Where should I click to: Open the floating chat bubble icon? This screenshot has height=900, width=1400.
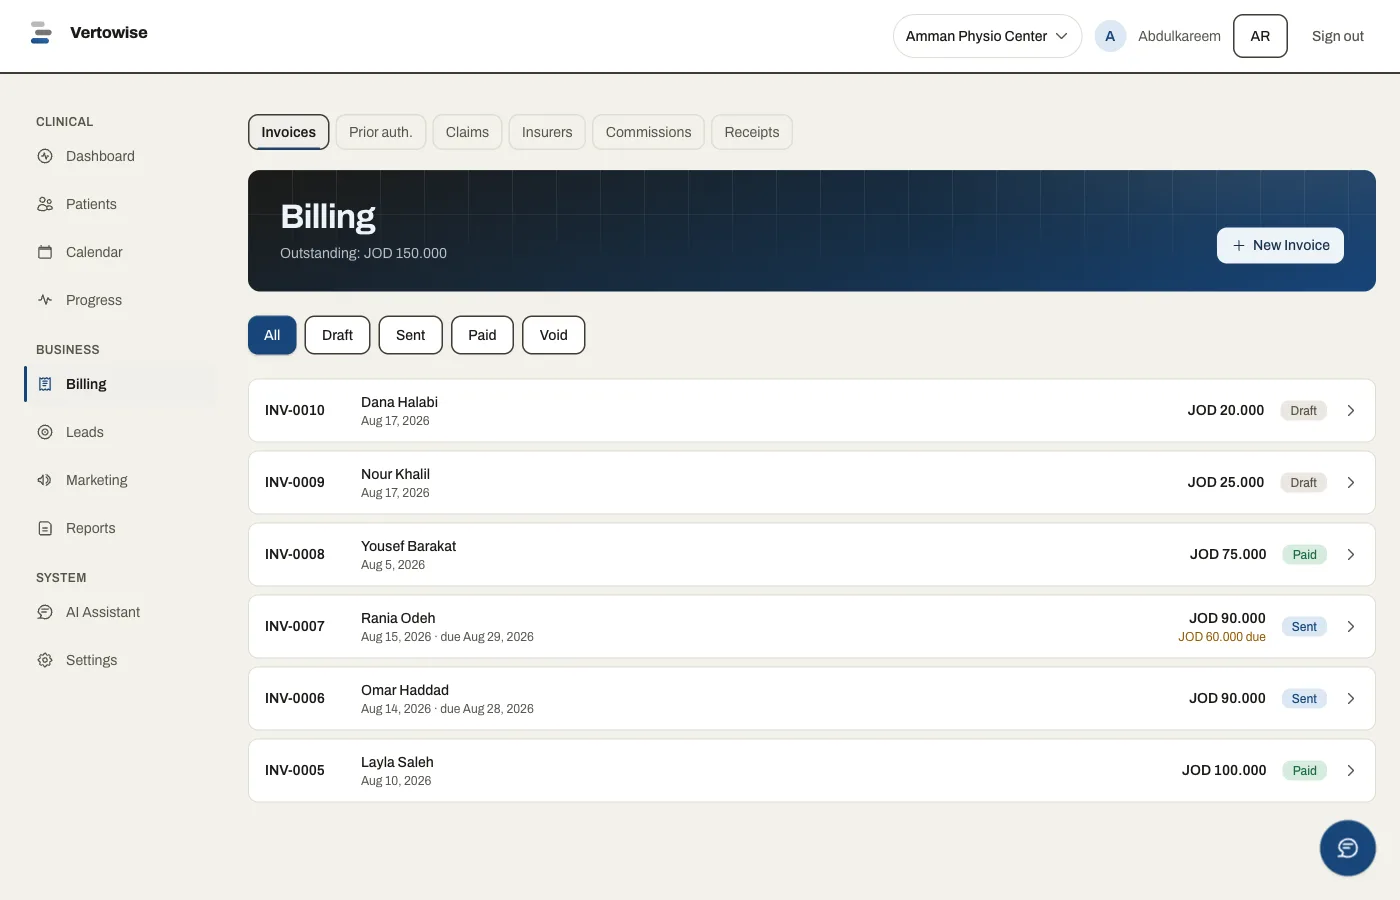click(1348, 848)
